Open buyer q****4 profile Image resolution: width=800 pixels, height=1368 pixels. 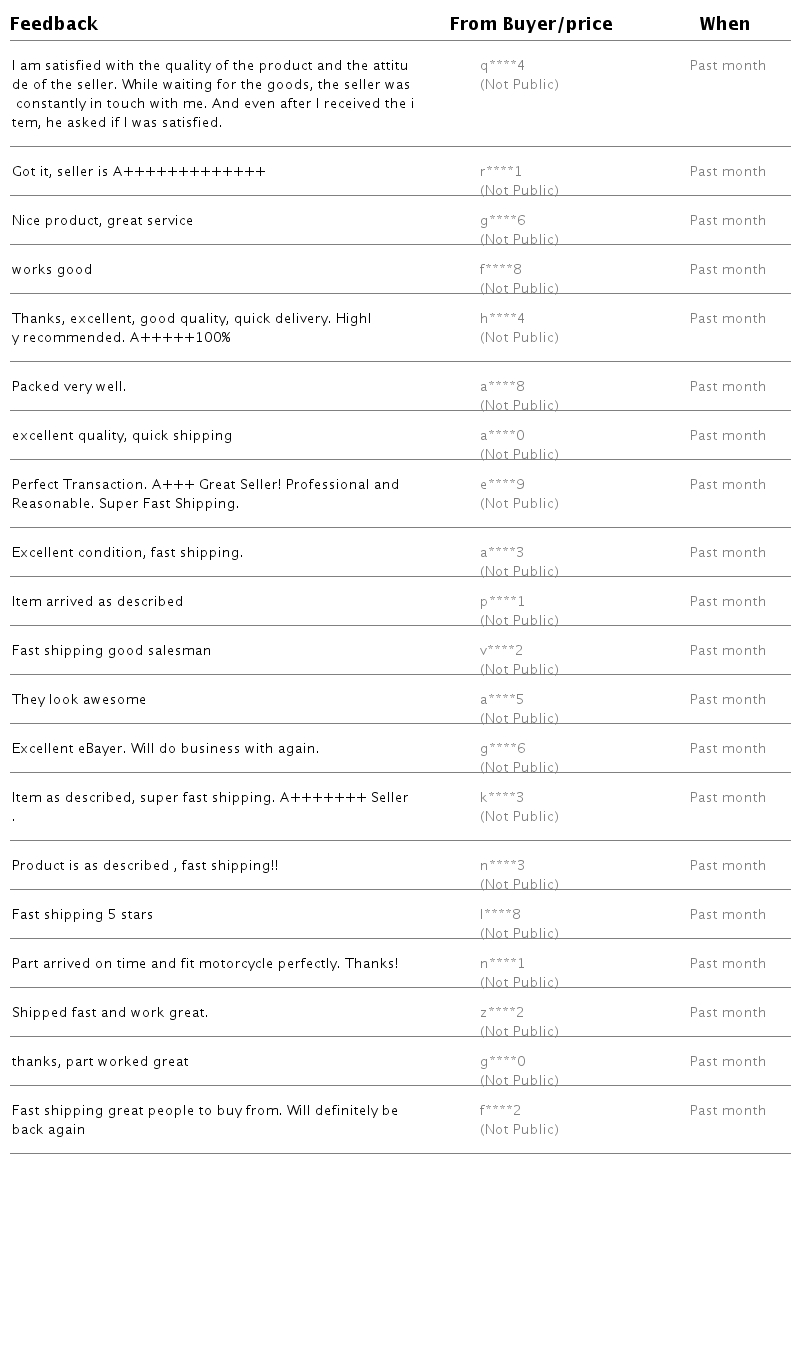coord(502,66)
